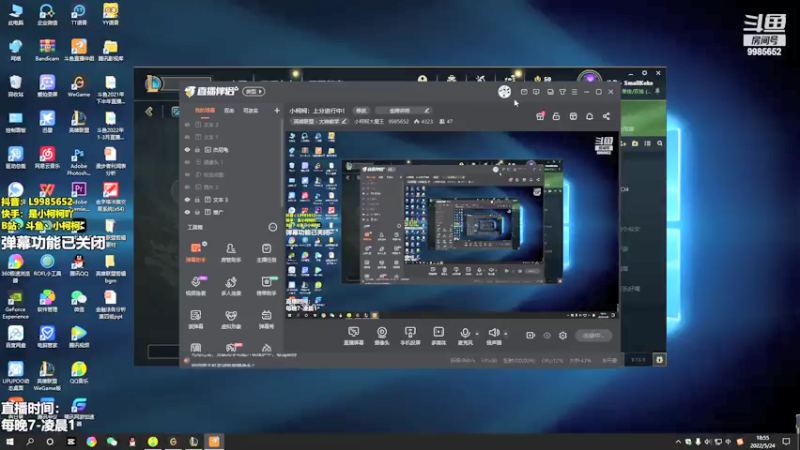Edit the 英雄联盟 category tag pencil
800x450 pixels.
344,121
